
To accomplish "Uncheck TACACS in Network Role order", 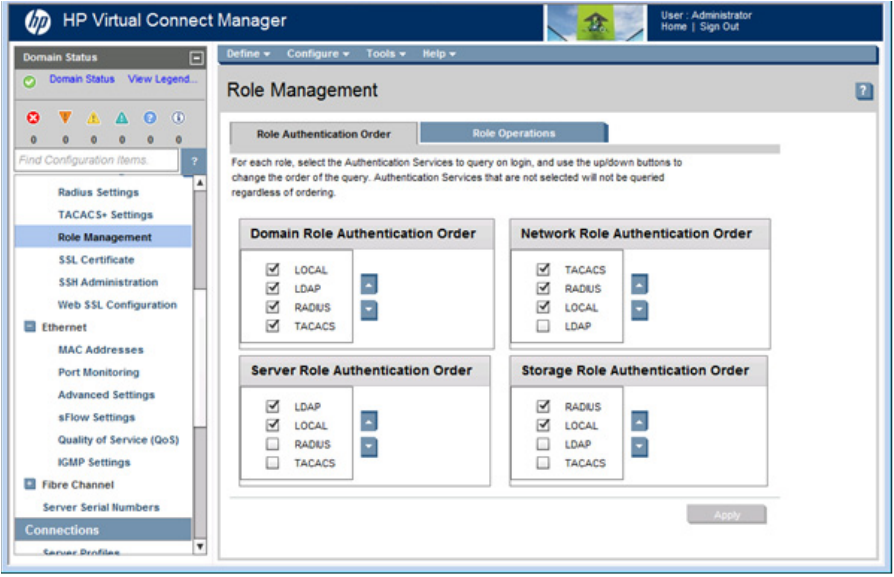I will tap(543, 269).
